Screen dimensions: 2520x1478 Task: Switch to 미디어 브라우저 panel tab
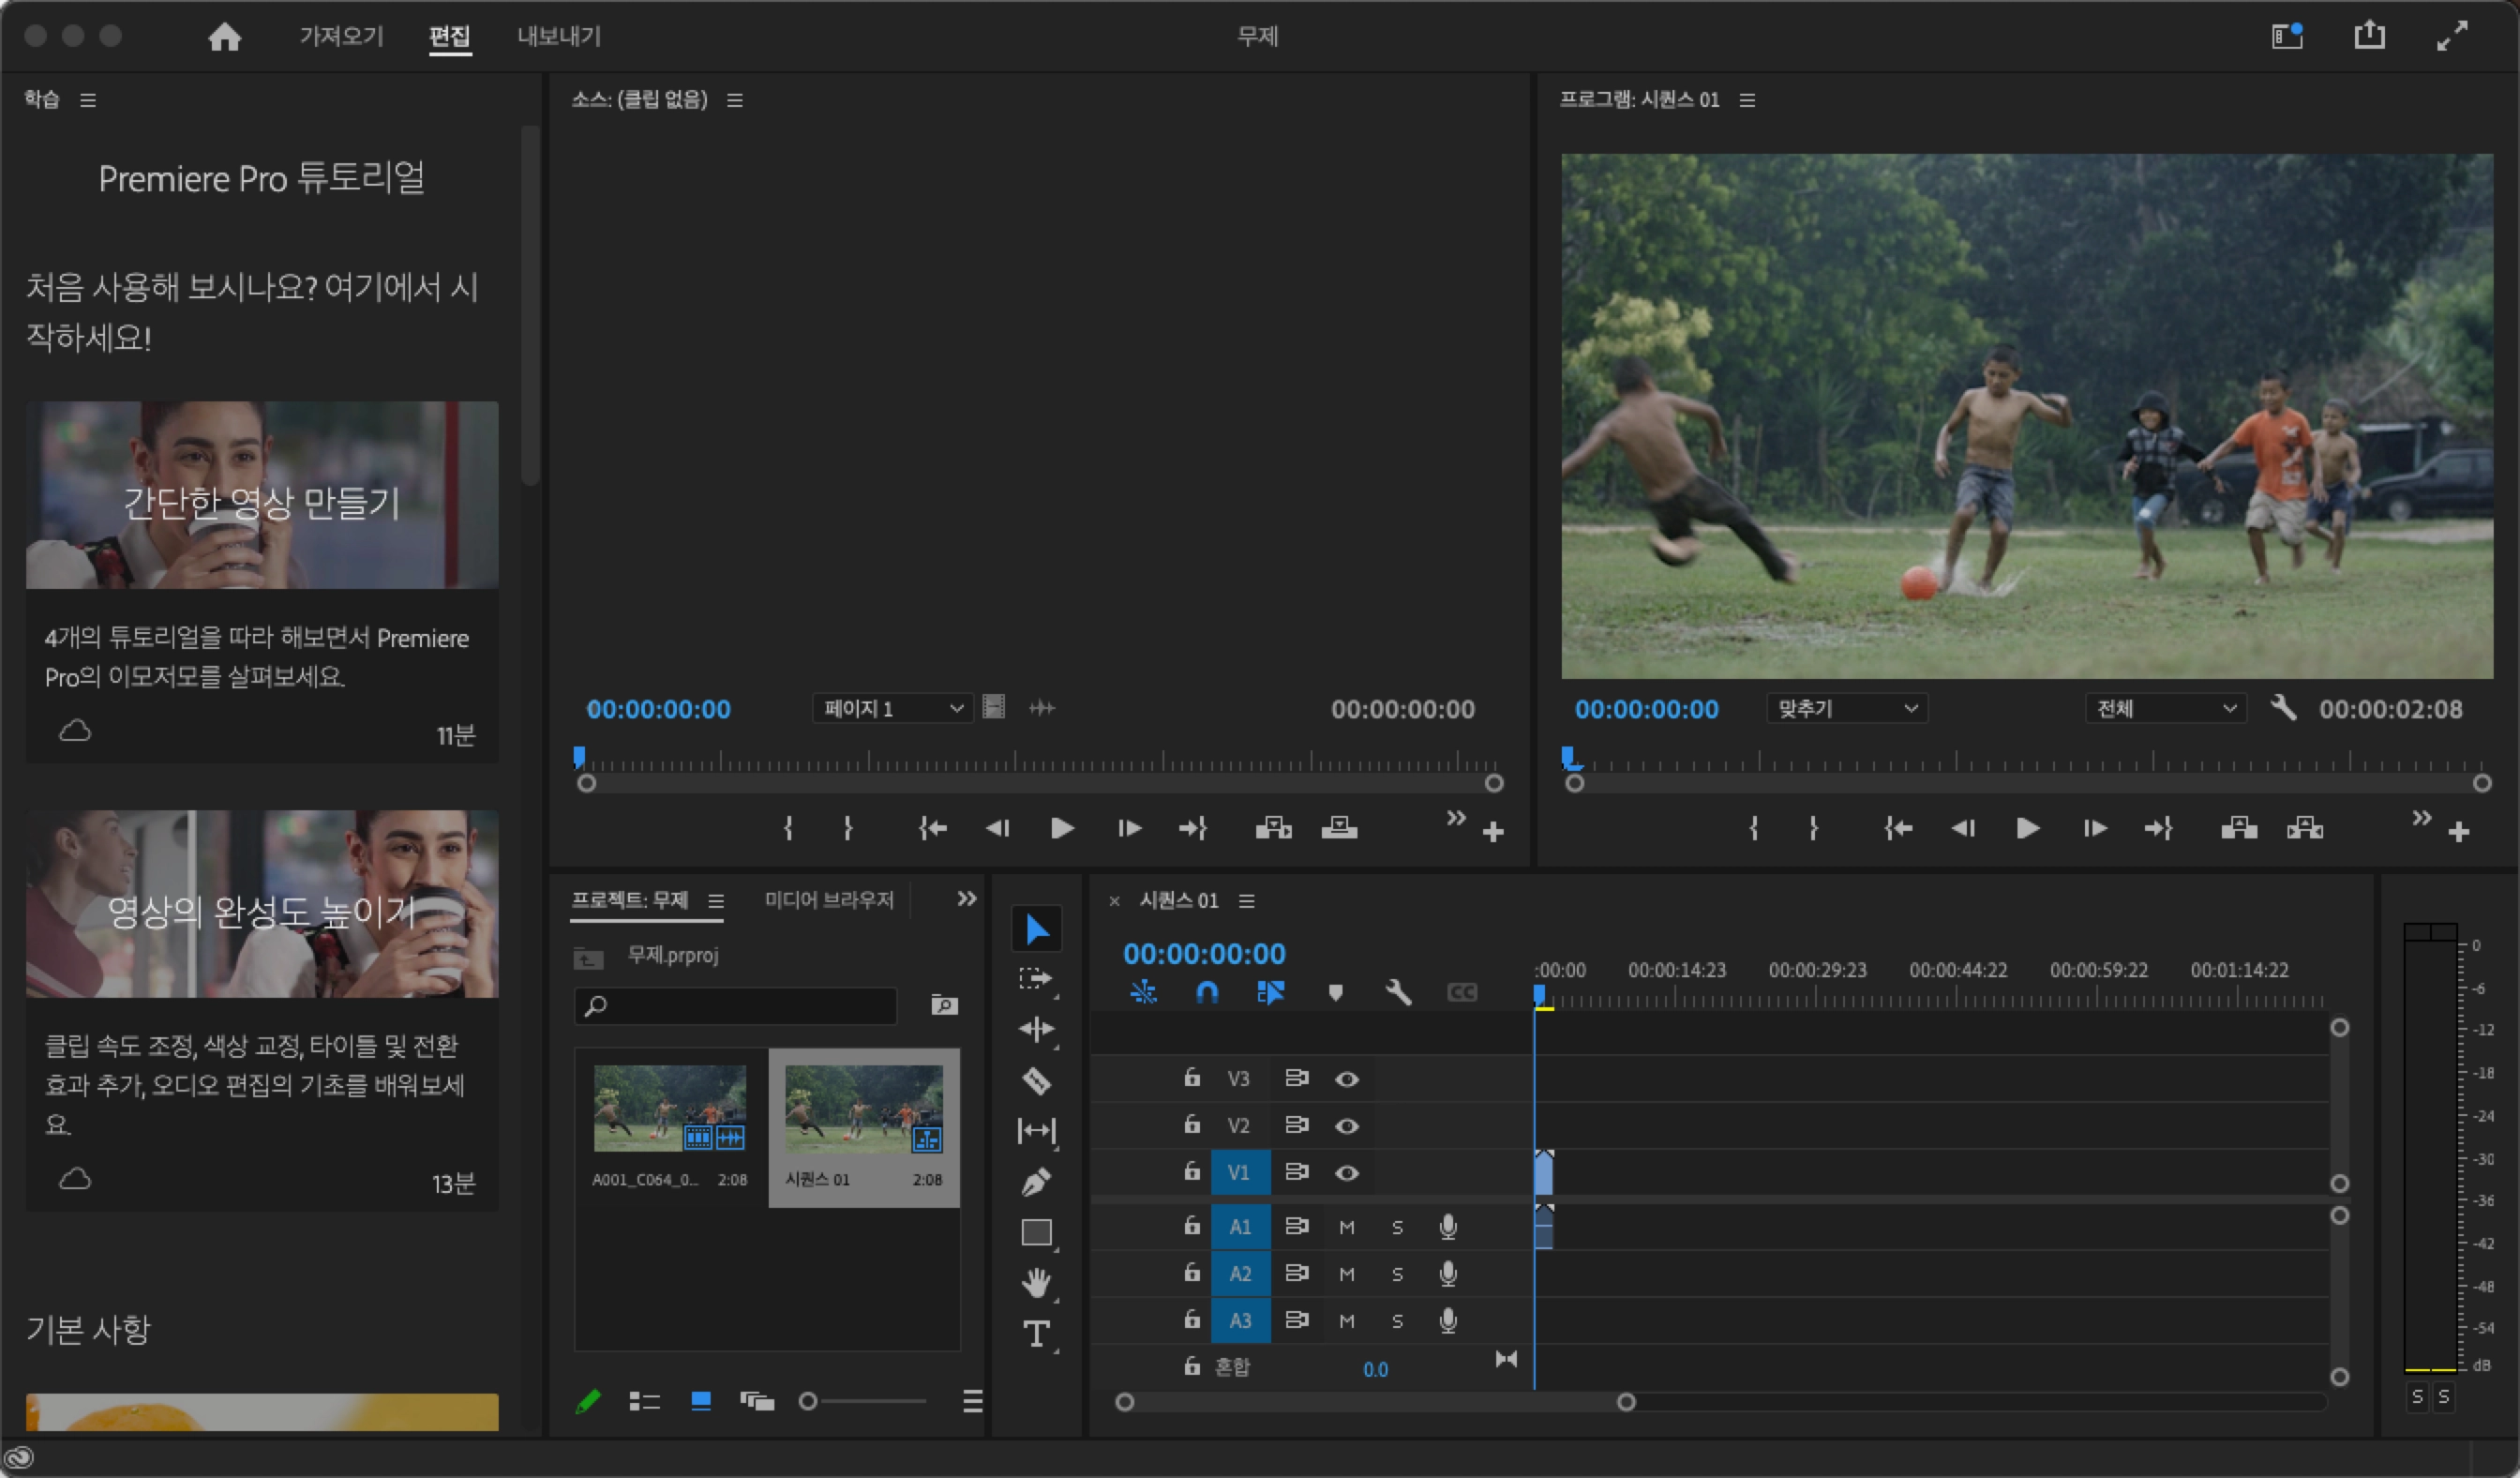click(x=829, y=900)
